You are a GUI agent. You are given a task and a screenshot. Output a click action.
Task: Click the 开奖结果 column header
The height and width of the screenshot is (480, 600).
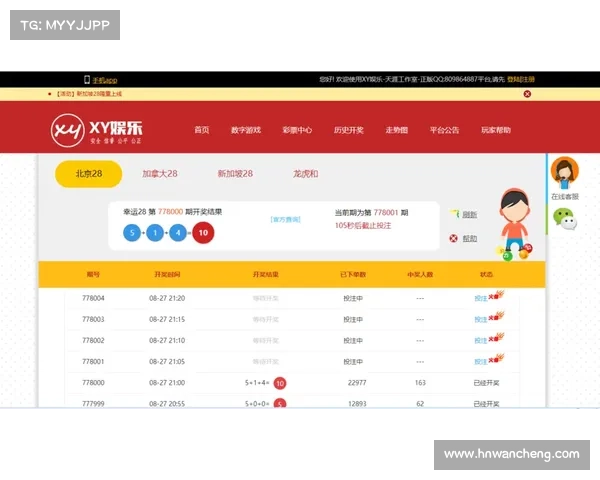click(266, 274)
